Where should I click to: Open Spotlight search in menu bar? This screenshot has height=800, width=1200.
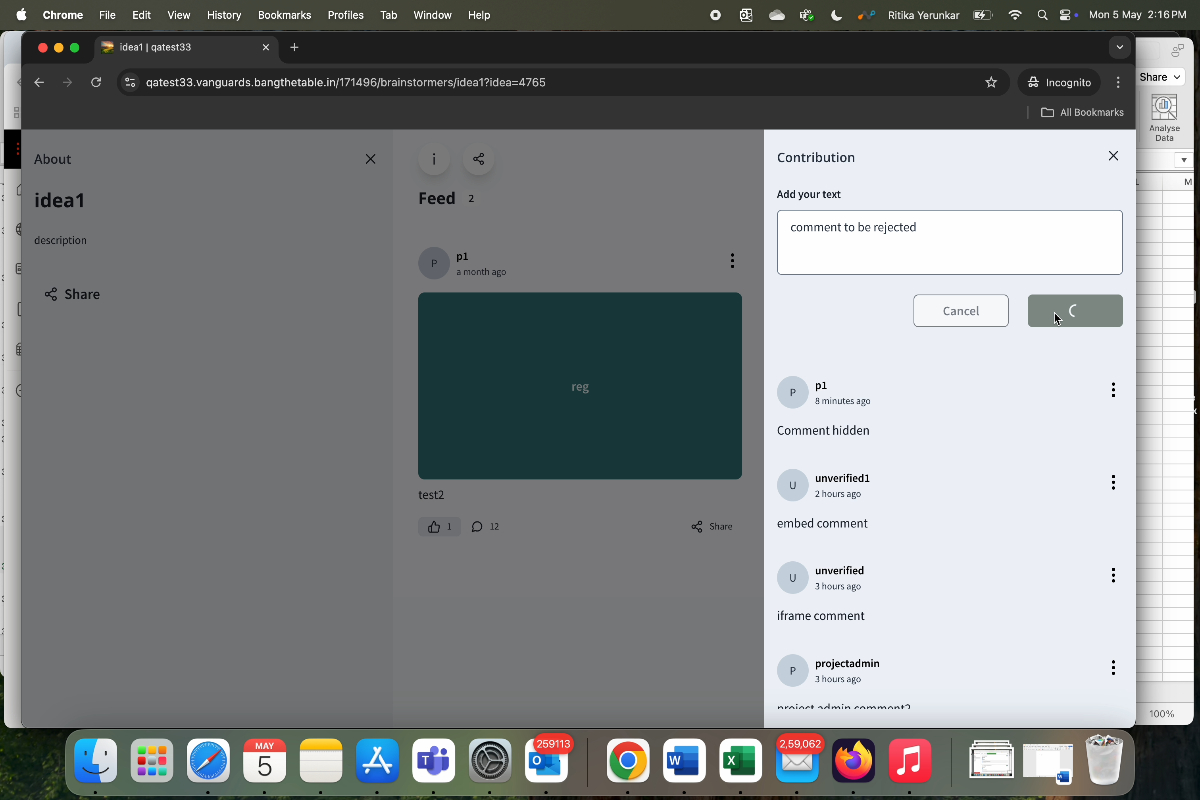coord(1043,15)
